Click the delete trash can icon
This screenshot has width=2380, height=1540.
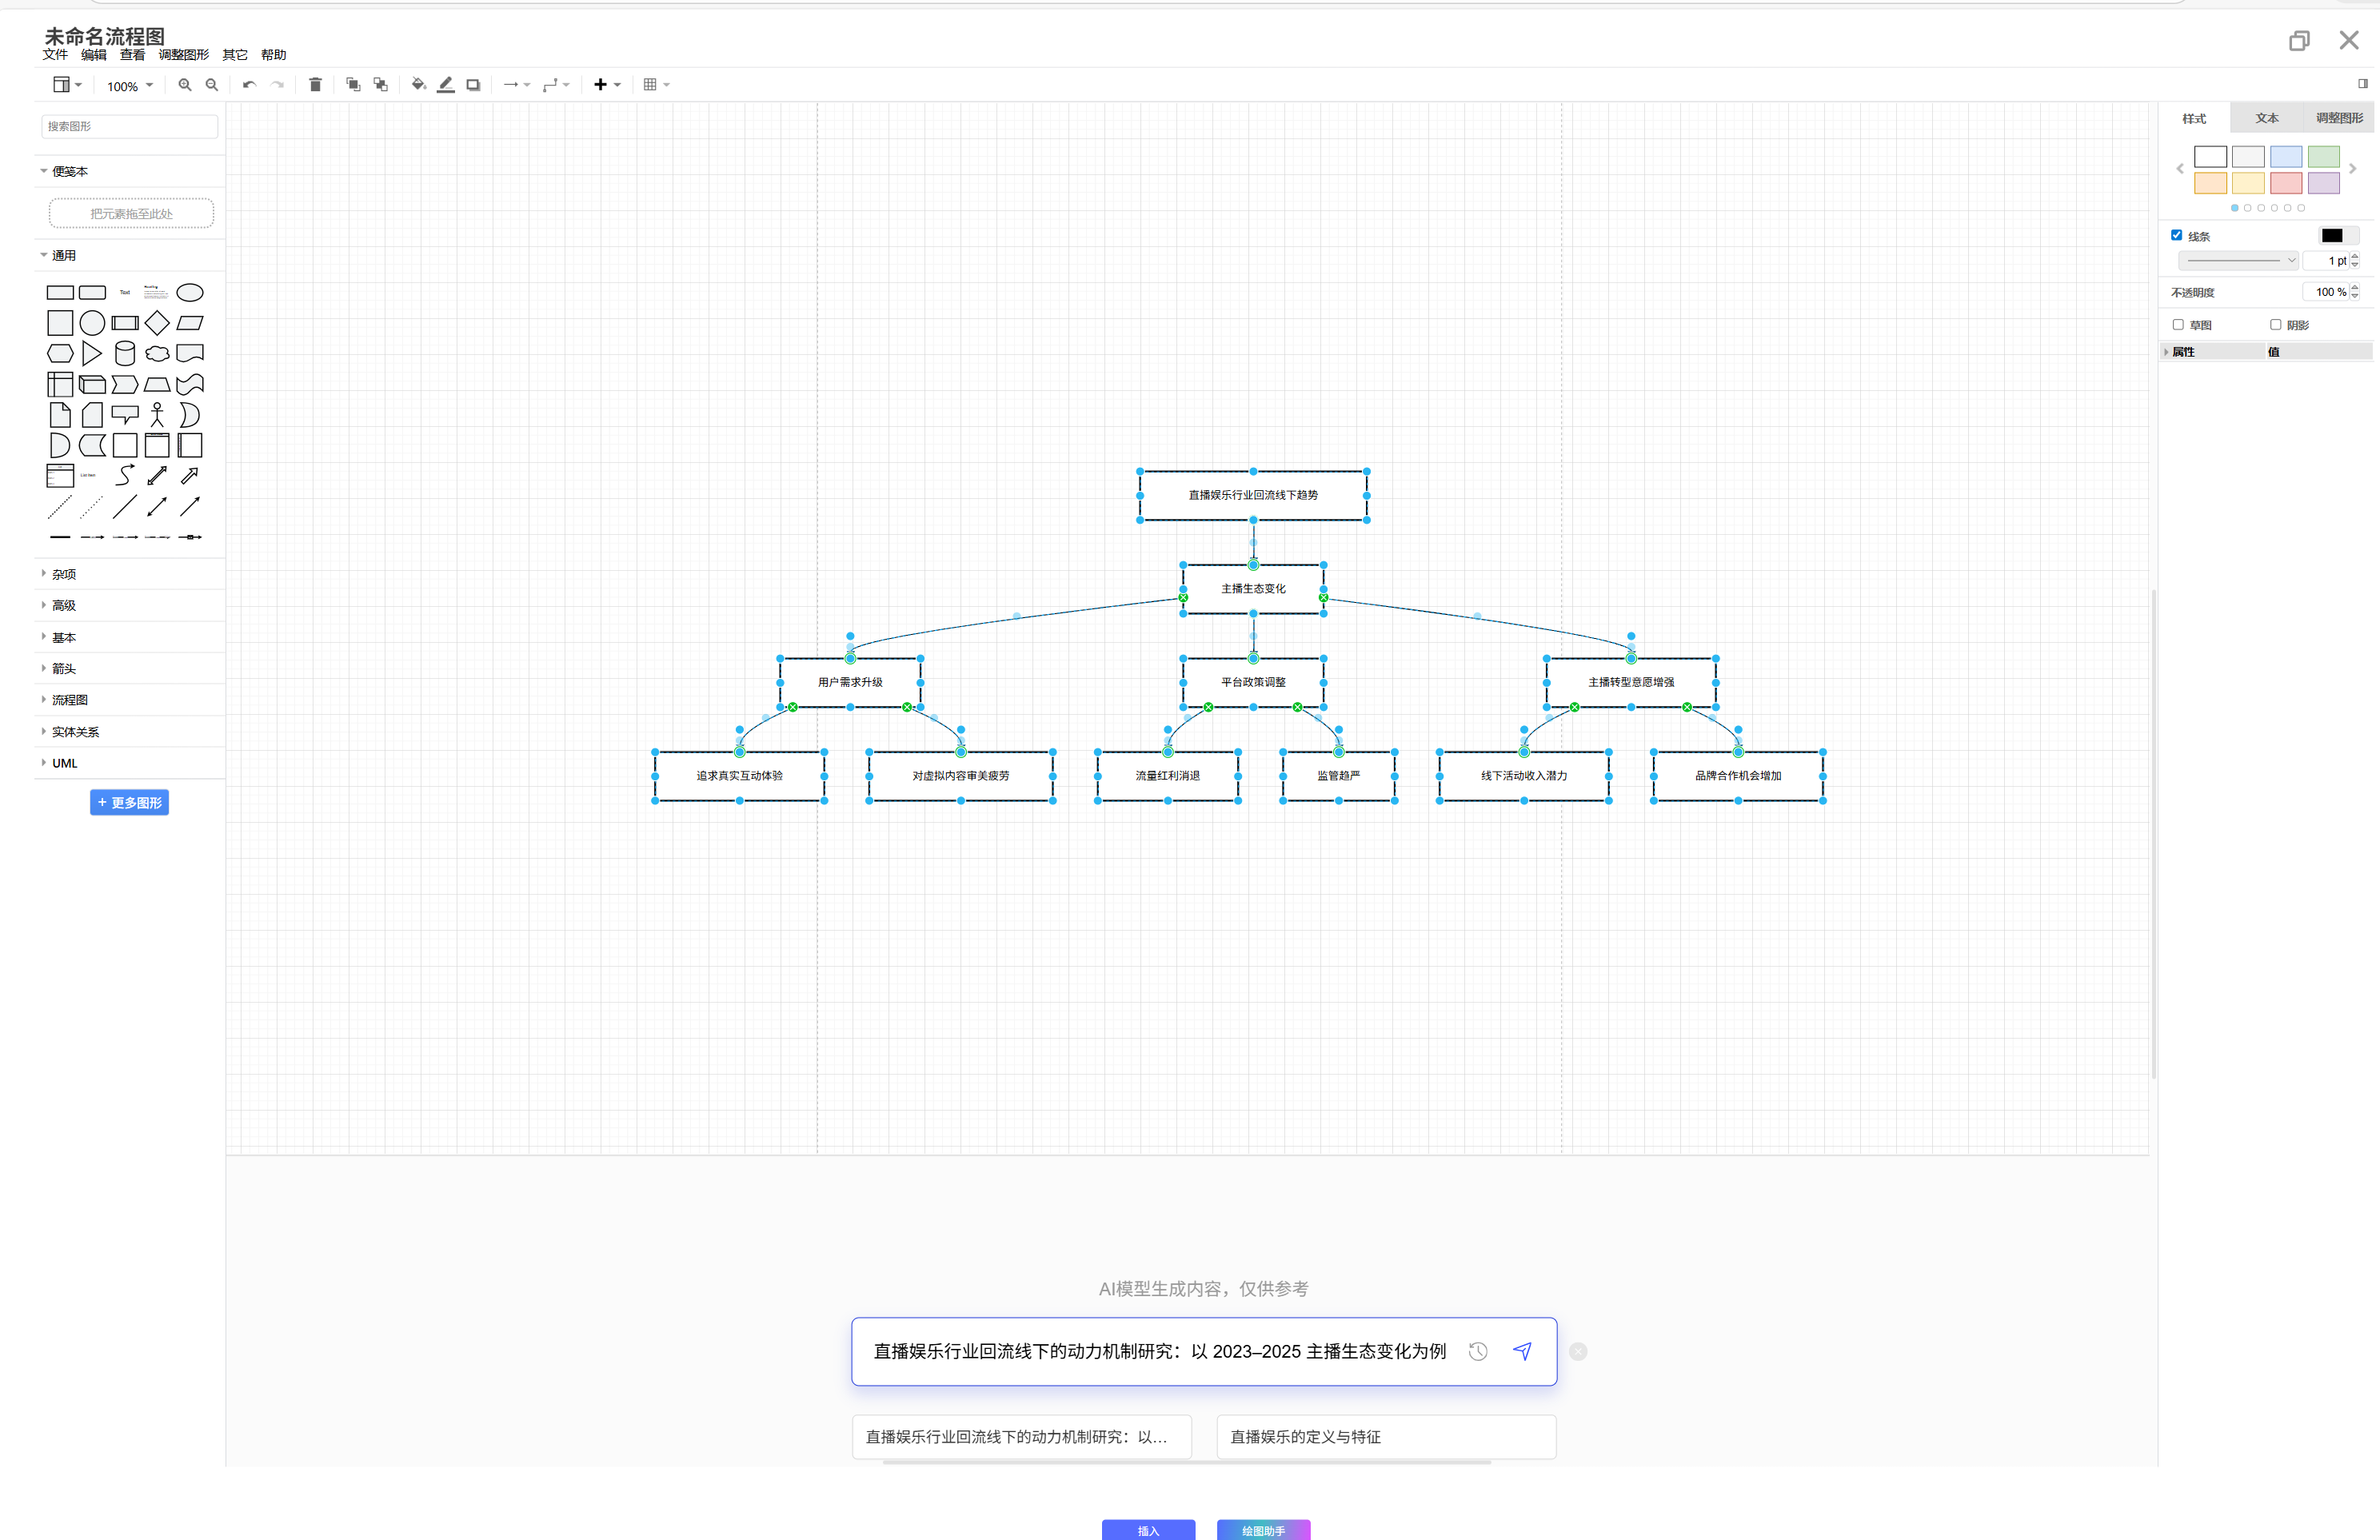315,85
